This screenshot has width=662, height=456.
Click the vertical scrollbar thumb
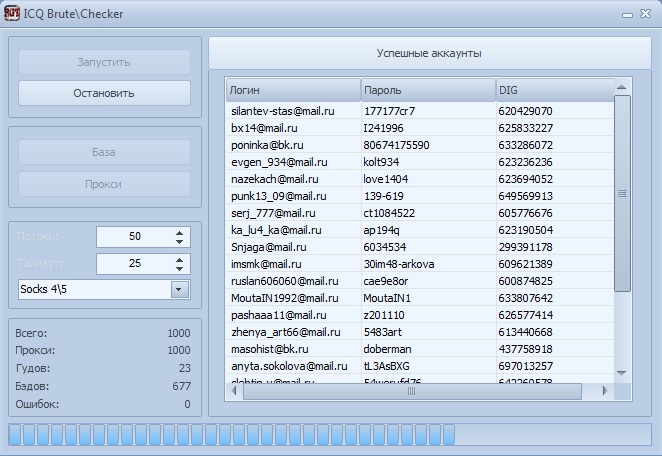tap(622, 193)
